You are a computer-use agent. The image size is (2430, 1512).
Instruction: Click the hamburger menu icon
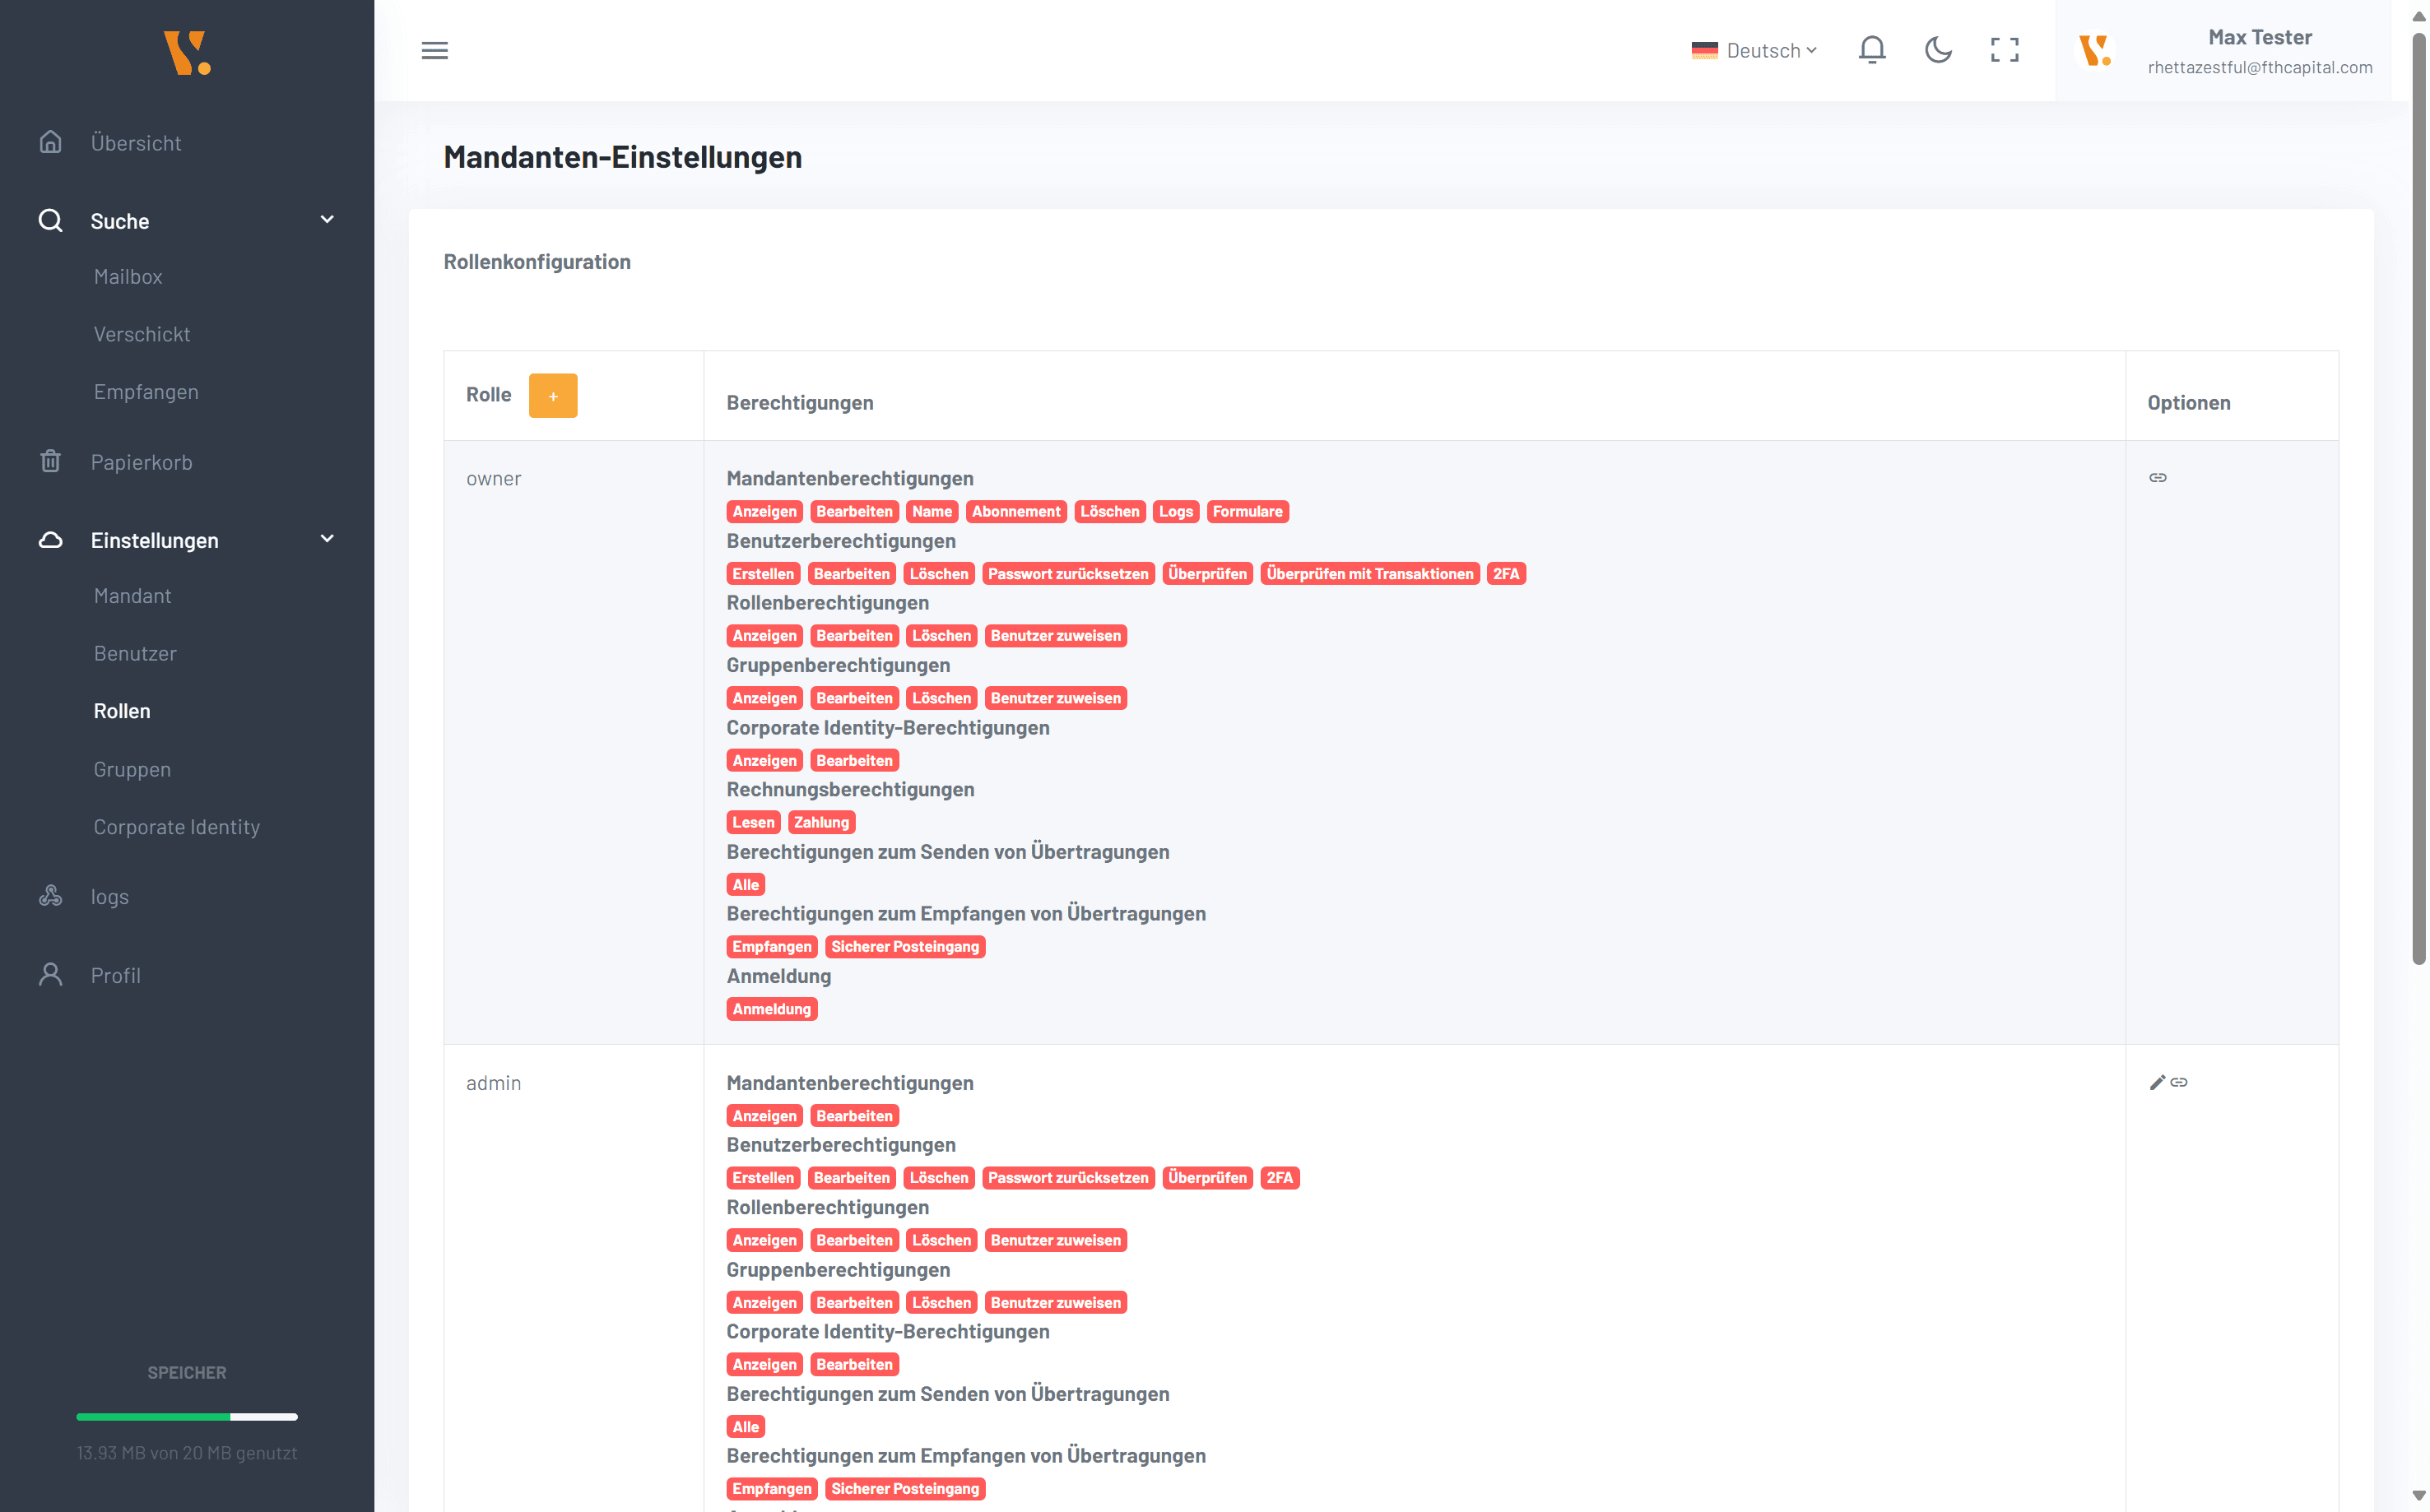[x=434, y=50]
